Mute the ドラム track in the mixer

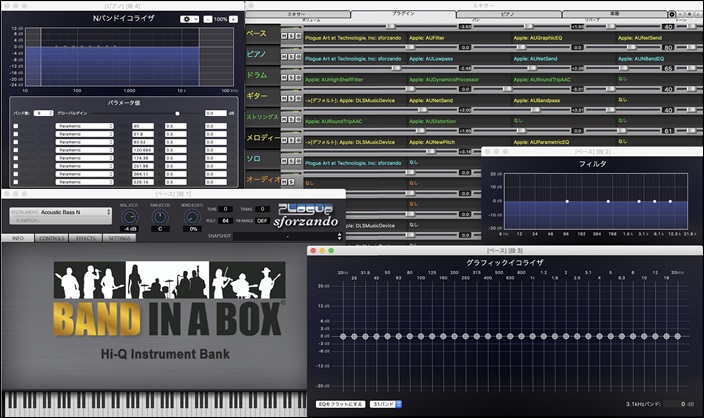tap(284, 78)
